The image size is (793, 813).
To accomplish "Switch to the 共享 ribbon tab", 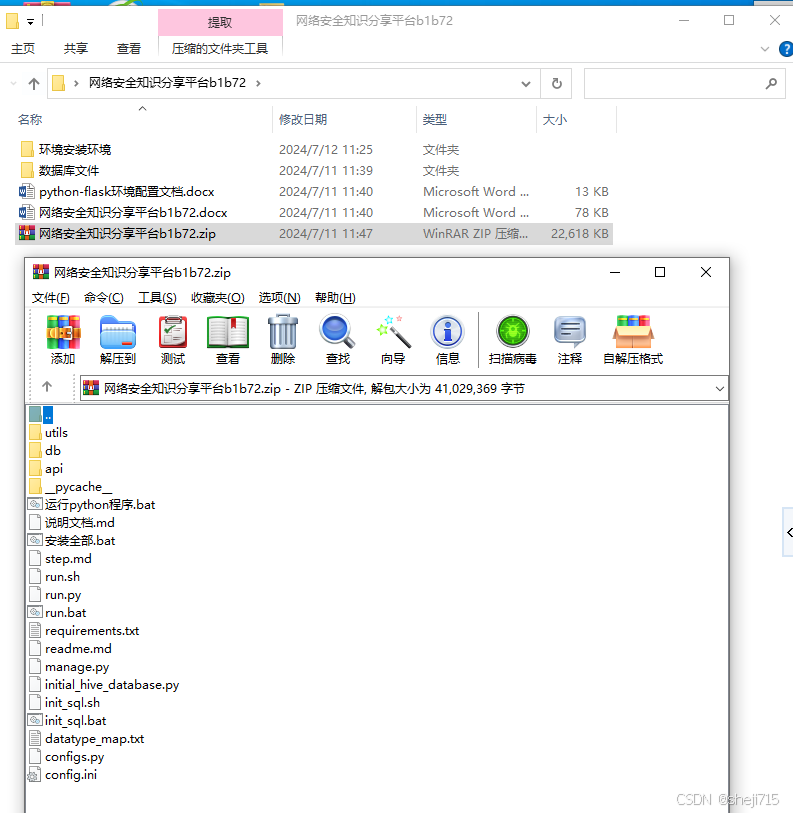I will (x=76, y=49).
